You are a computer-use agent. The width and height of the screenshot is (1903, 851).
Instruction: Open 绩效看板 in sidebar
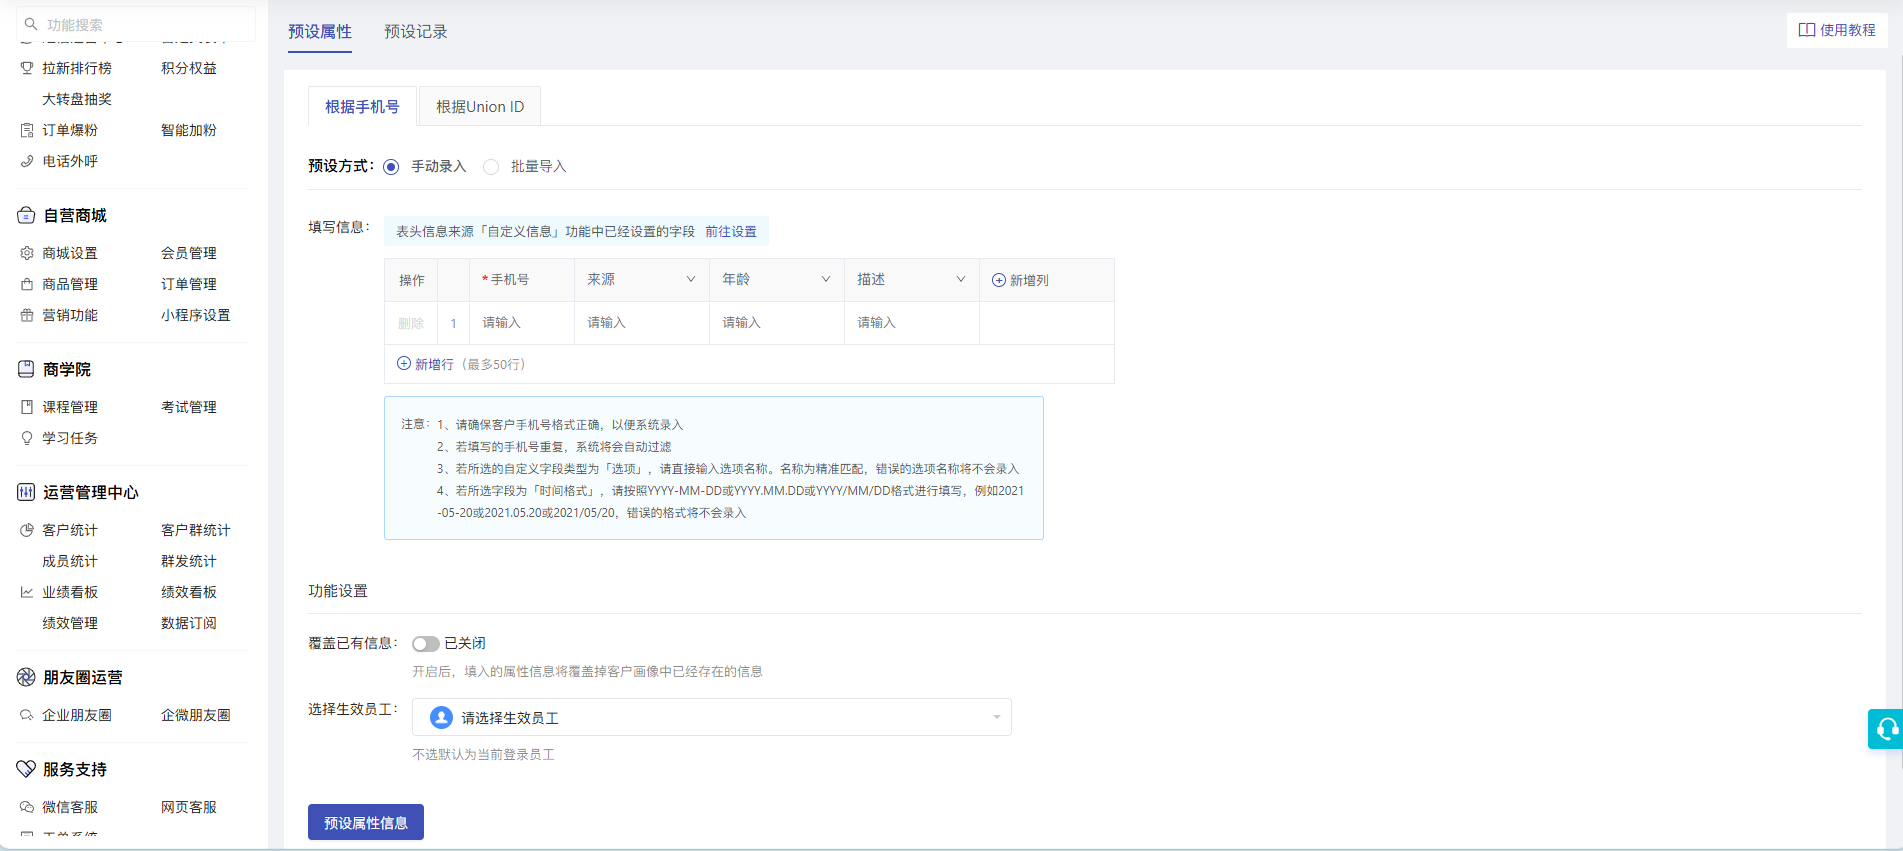[189, 592]
